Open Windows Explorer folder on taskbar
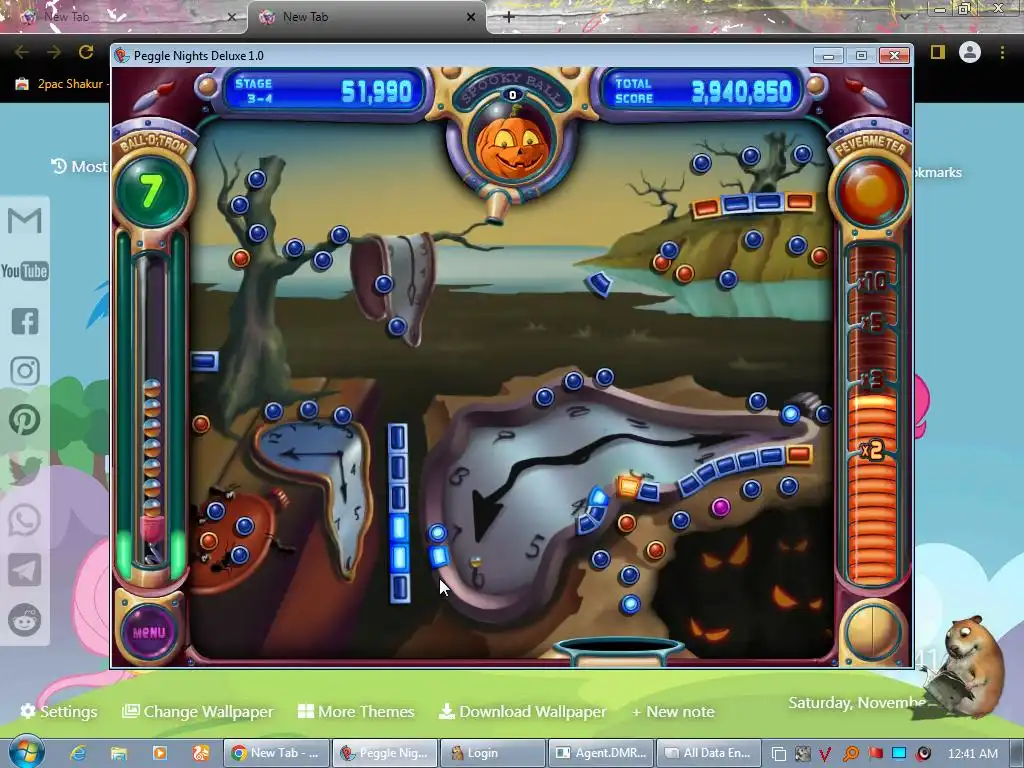This screenshot has height=768, width=1024. click(118, 753)
